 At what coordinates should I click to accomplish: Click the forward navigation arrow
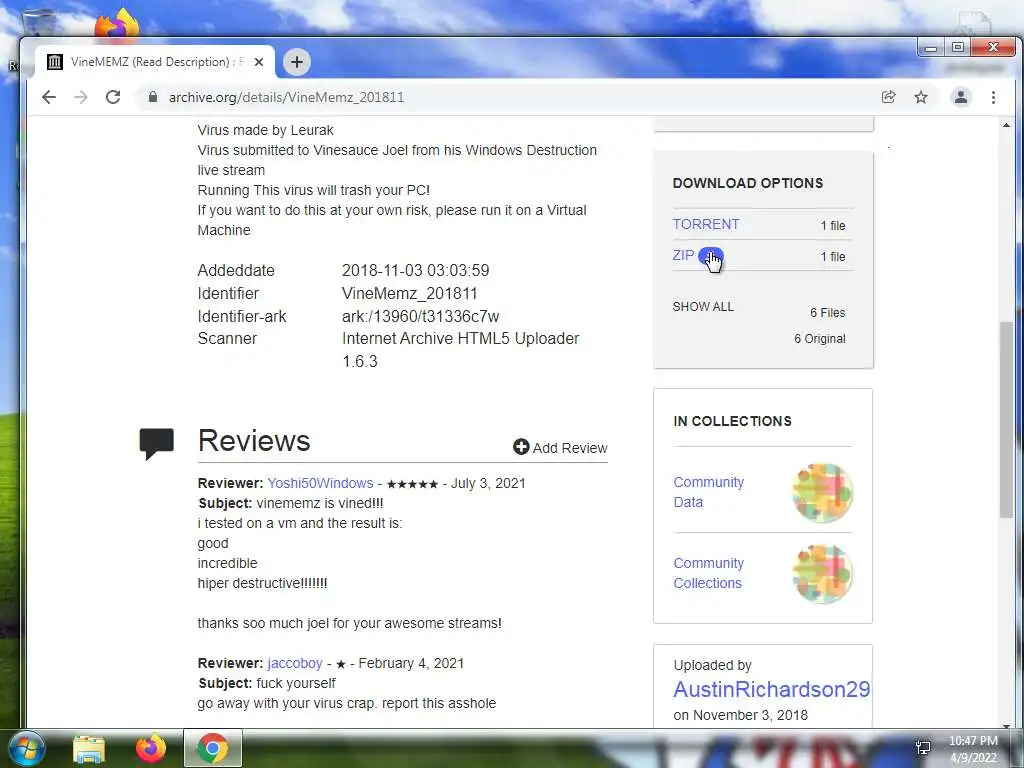pos(80,97)
